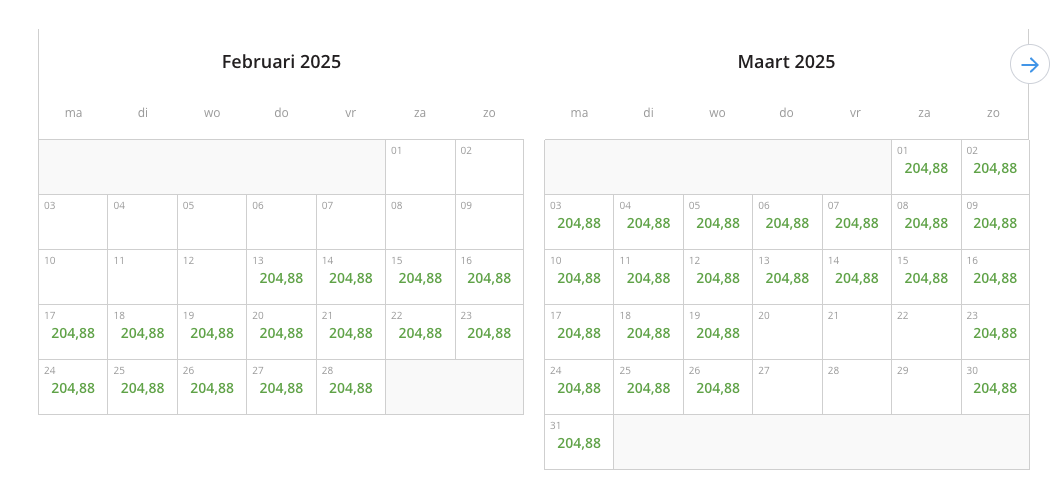Select 12 March date cell

tap(718, 277)
